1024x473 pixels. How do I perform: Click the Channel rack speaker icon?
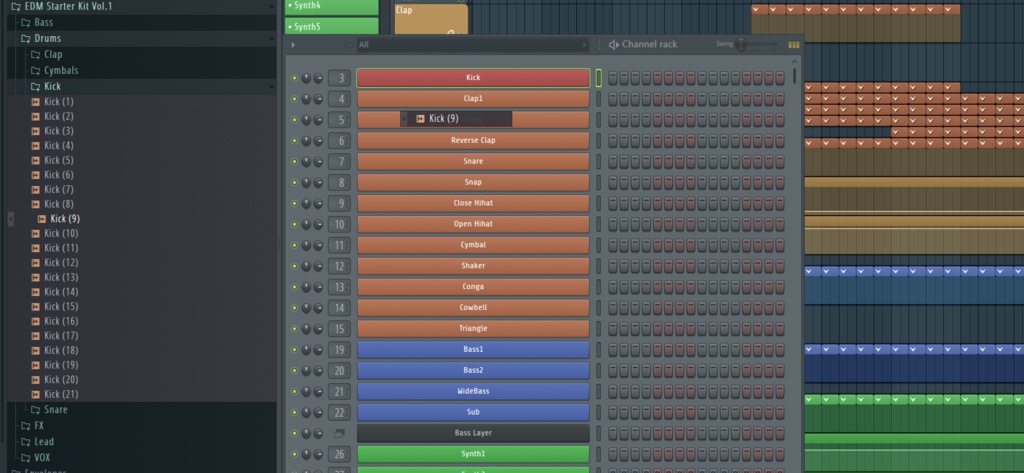[x=613, y=44]
